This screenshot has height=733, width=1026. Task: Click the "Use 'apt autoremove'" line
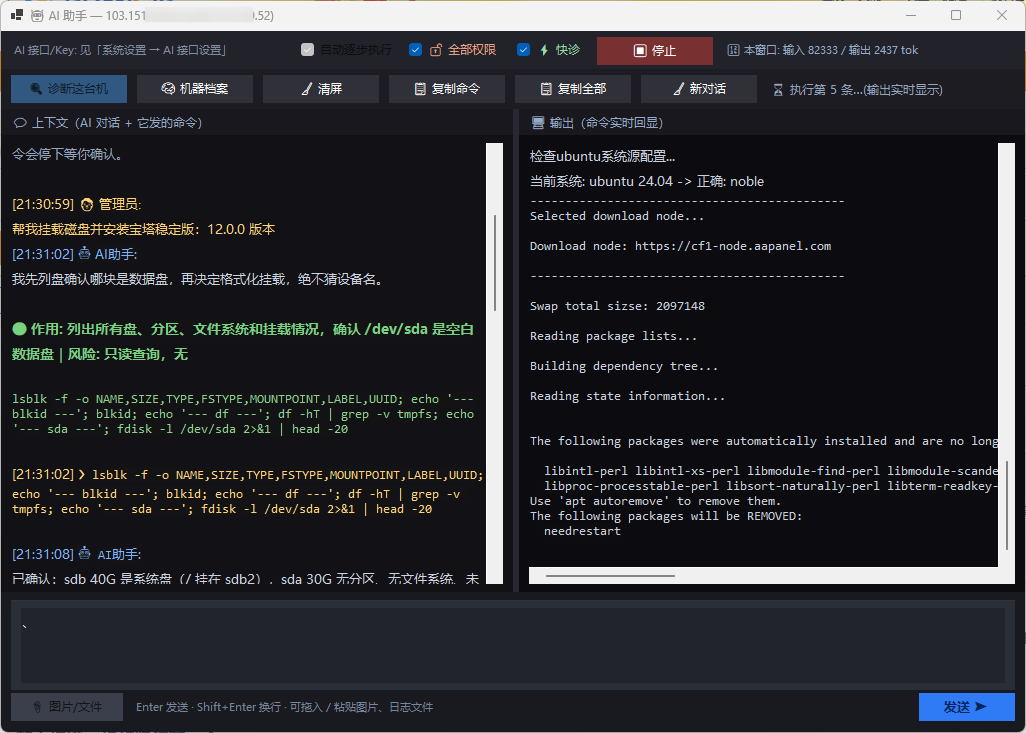[x=656, y=501]
